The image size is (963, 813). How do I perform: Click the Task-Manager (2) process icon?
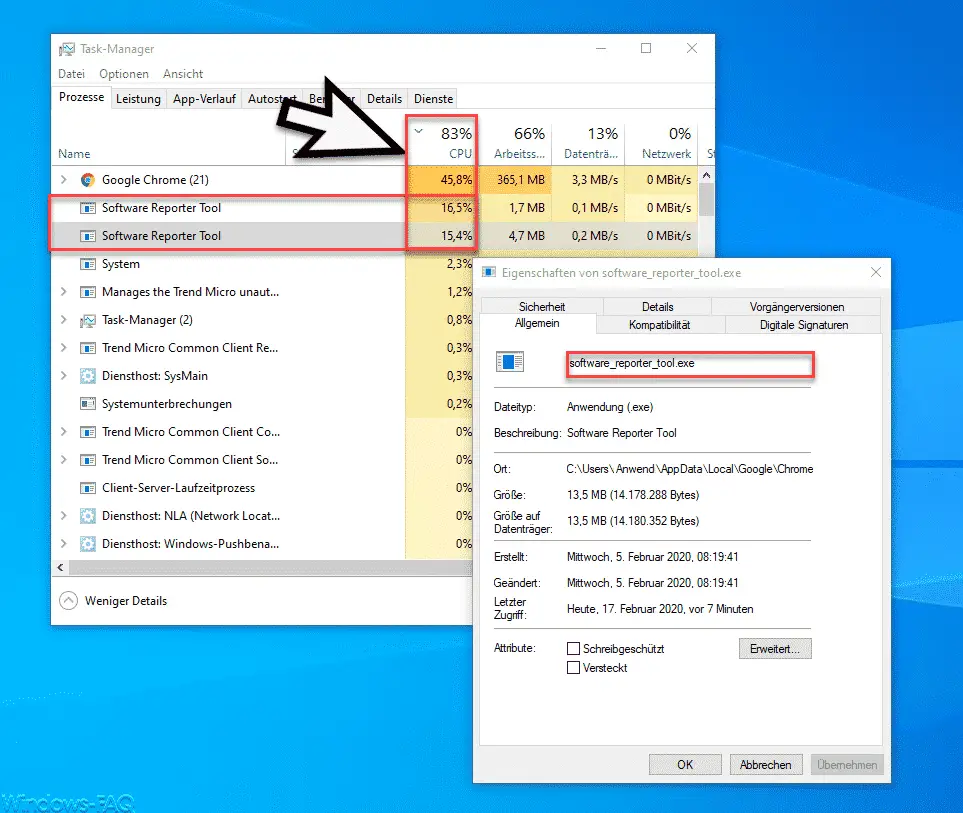click(x=88, y=321)
